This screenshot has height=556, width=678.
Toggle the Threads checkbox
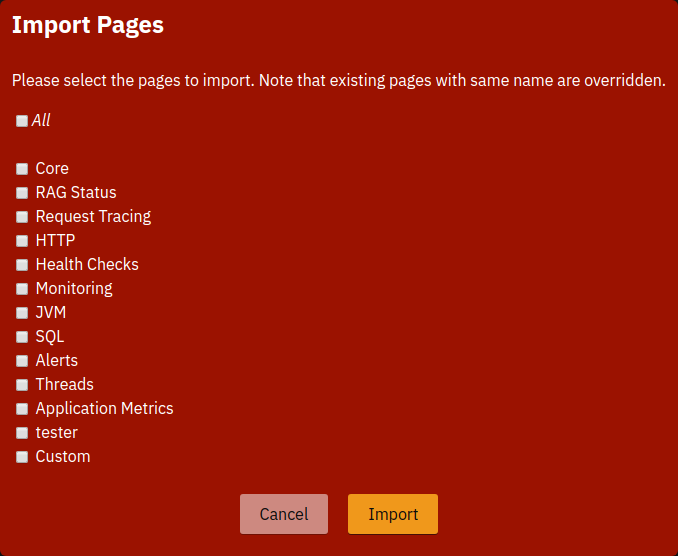pyautogui.click(x=22, y=385)
